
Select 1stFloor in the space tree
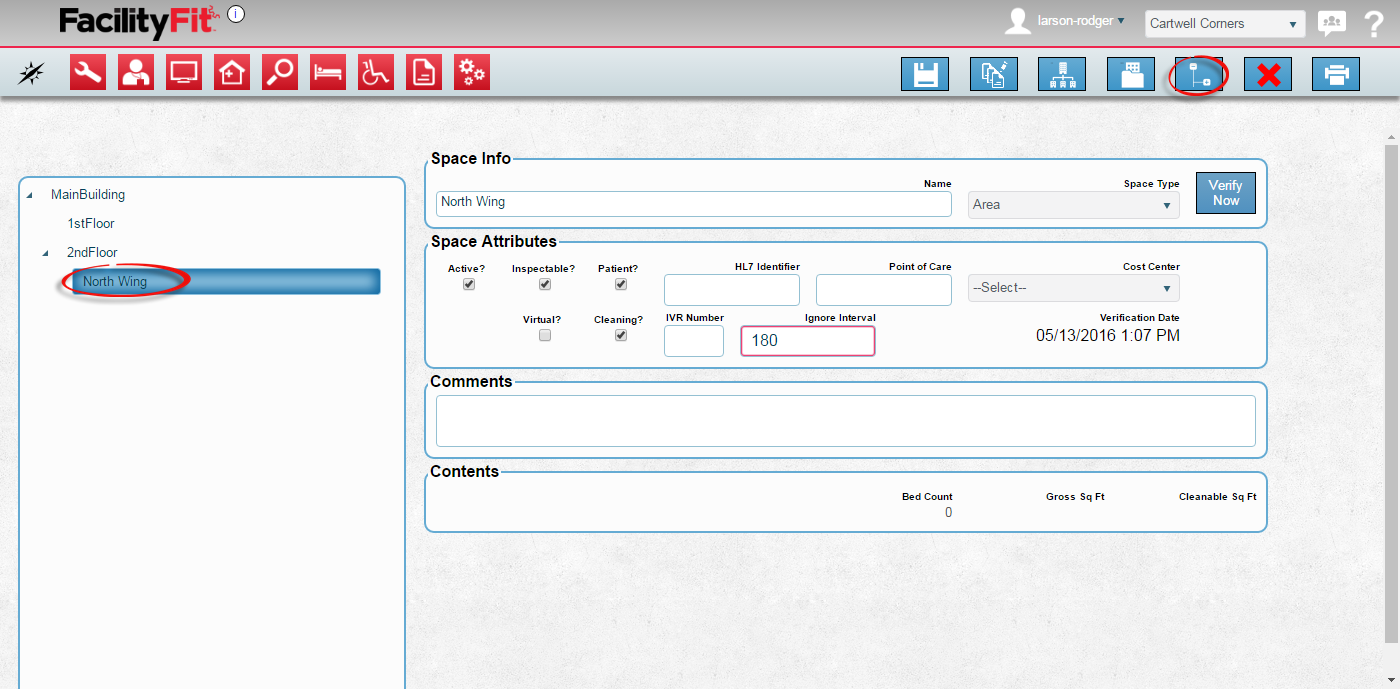[x=91, y=224]
